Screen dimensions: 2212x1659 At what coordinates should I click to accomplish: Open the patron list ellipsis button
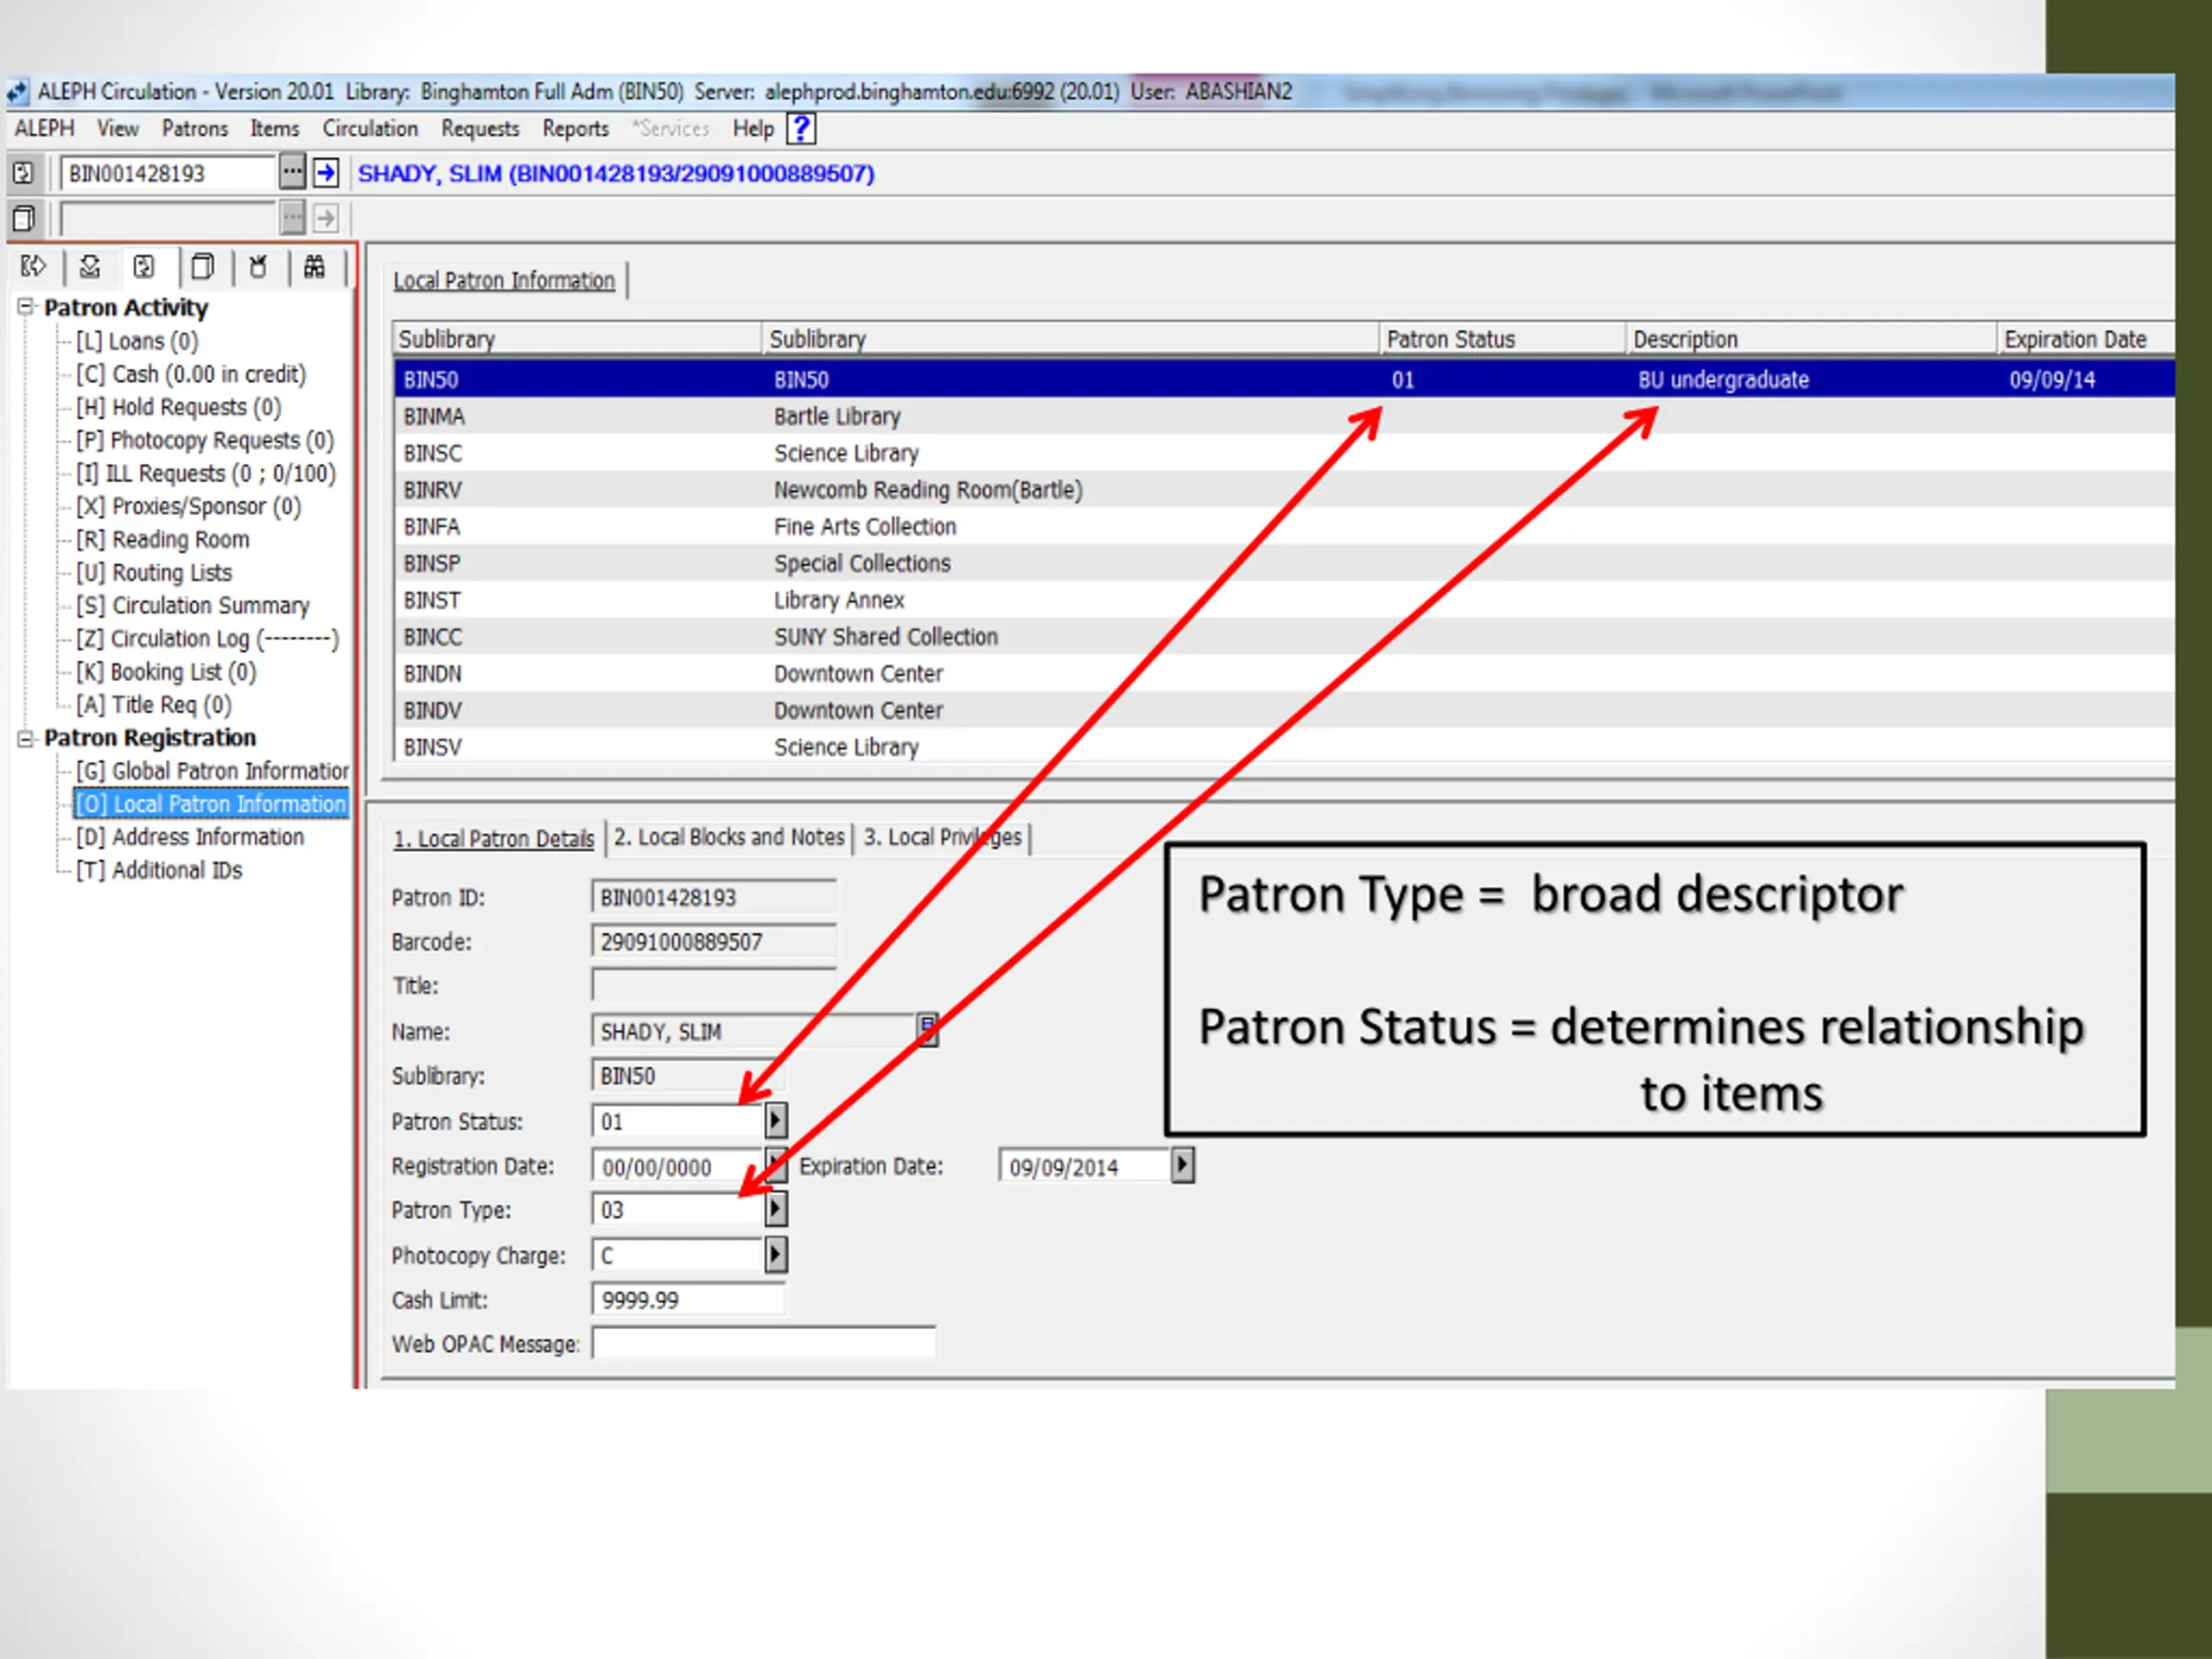pos(291,173)
